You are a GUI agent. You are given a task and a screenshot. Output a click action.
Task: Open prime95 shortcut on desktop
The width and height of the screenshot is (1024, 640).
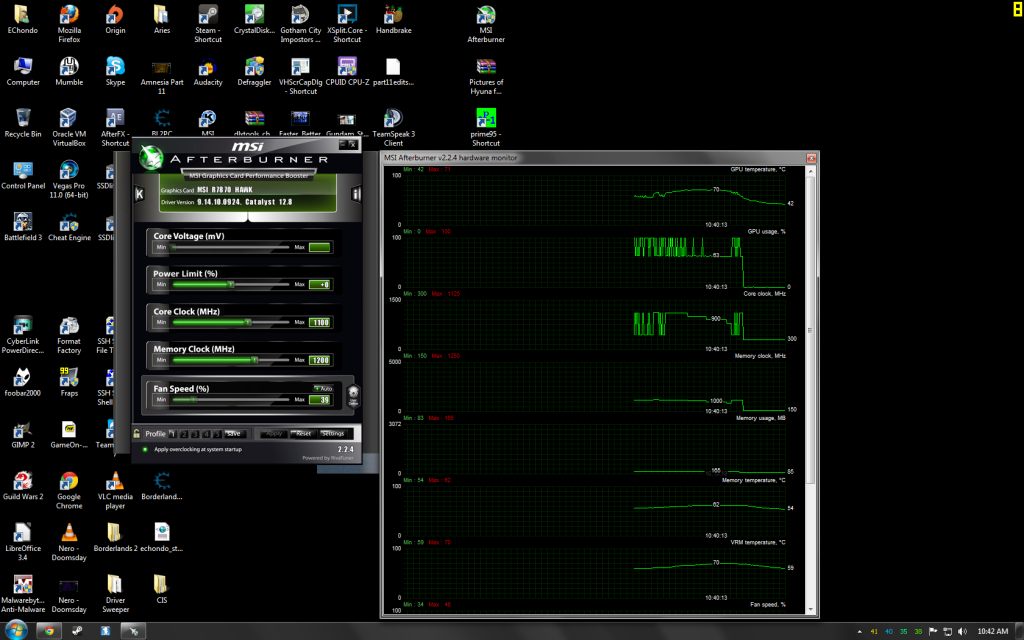coord(486,128)
